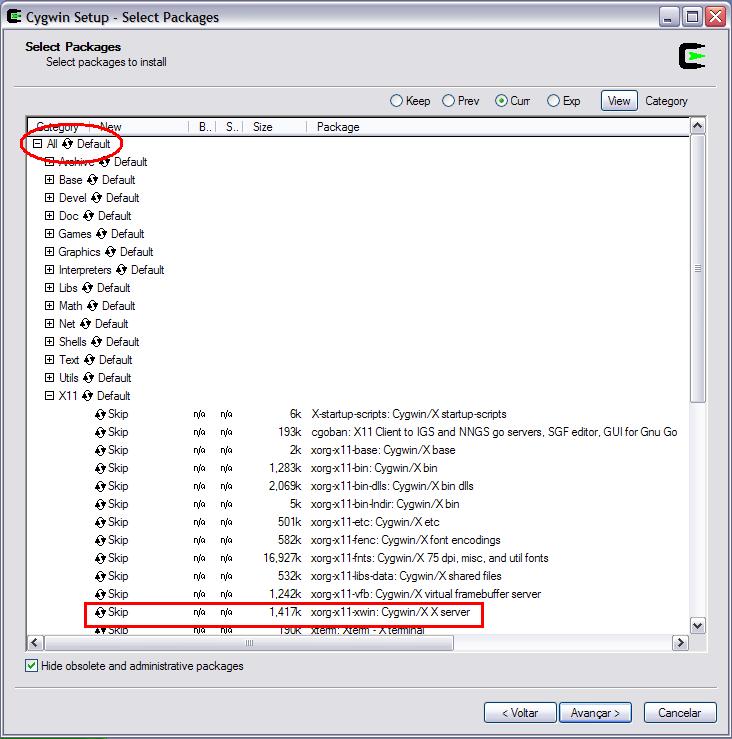Click the Size column header

[x=274, y=127]
